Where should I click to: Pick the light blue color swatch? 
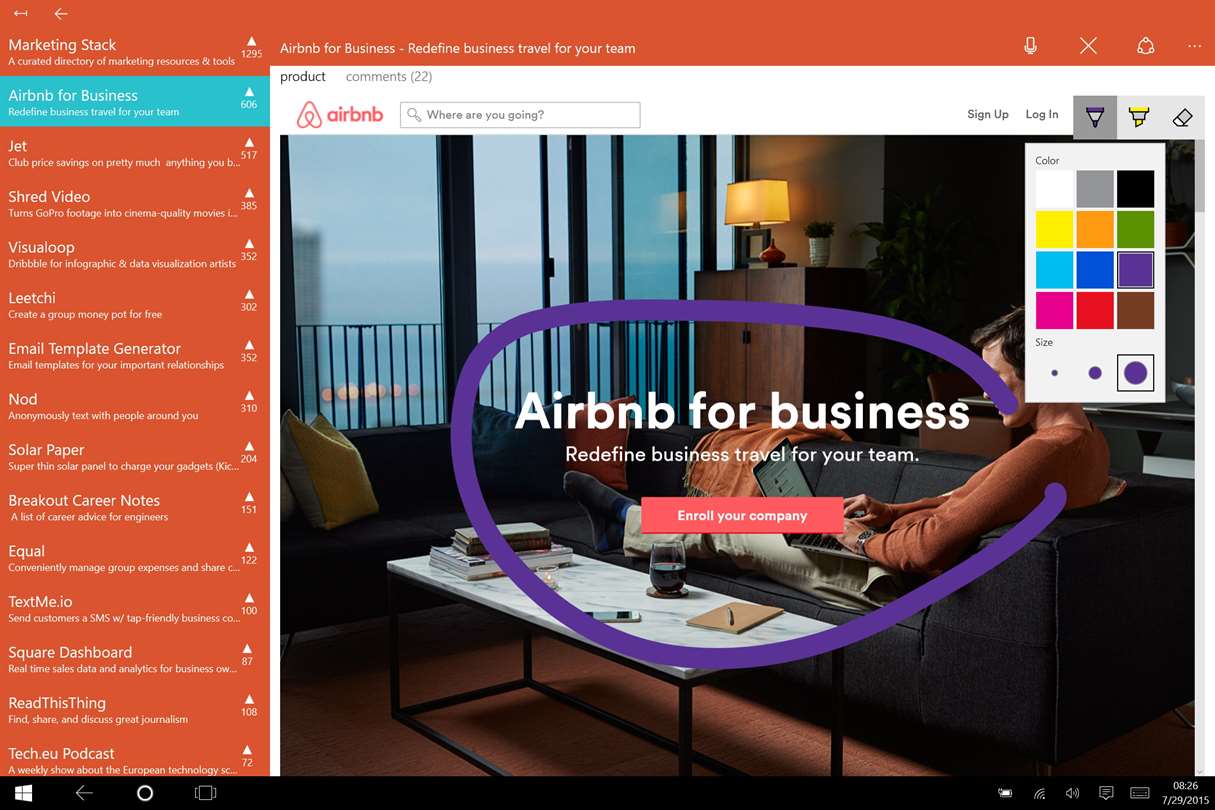click(1054, 270)
